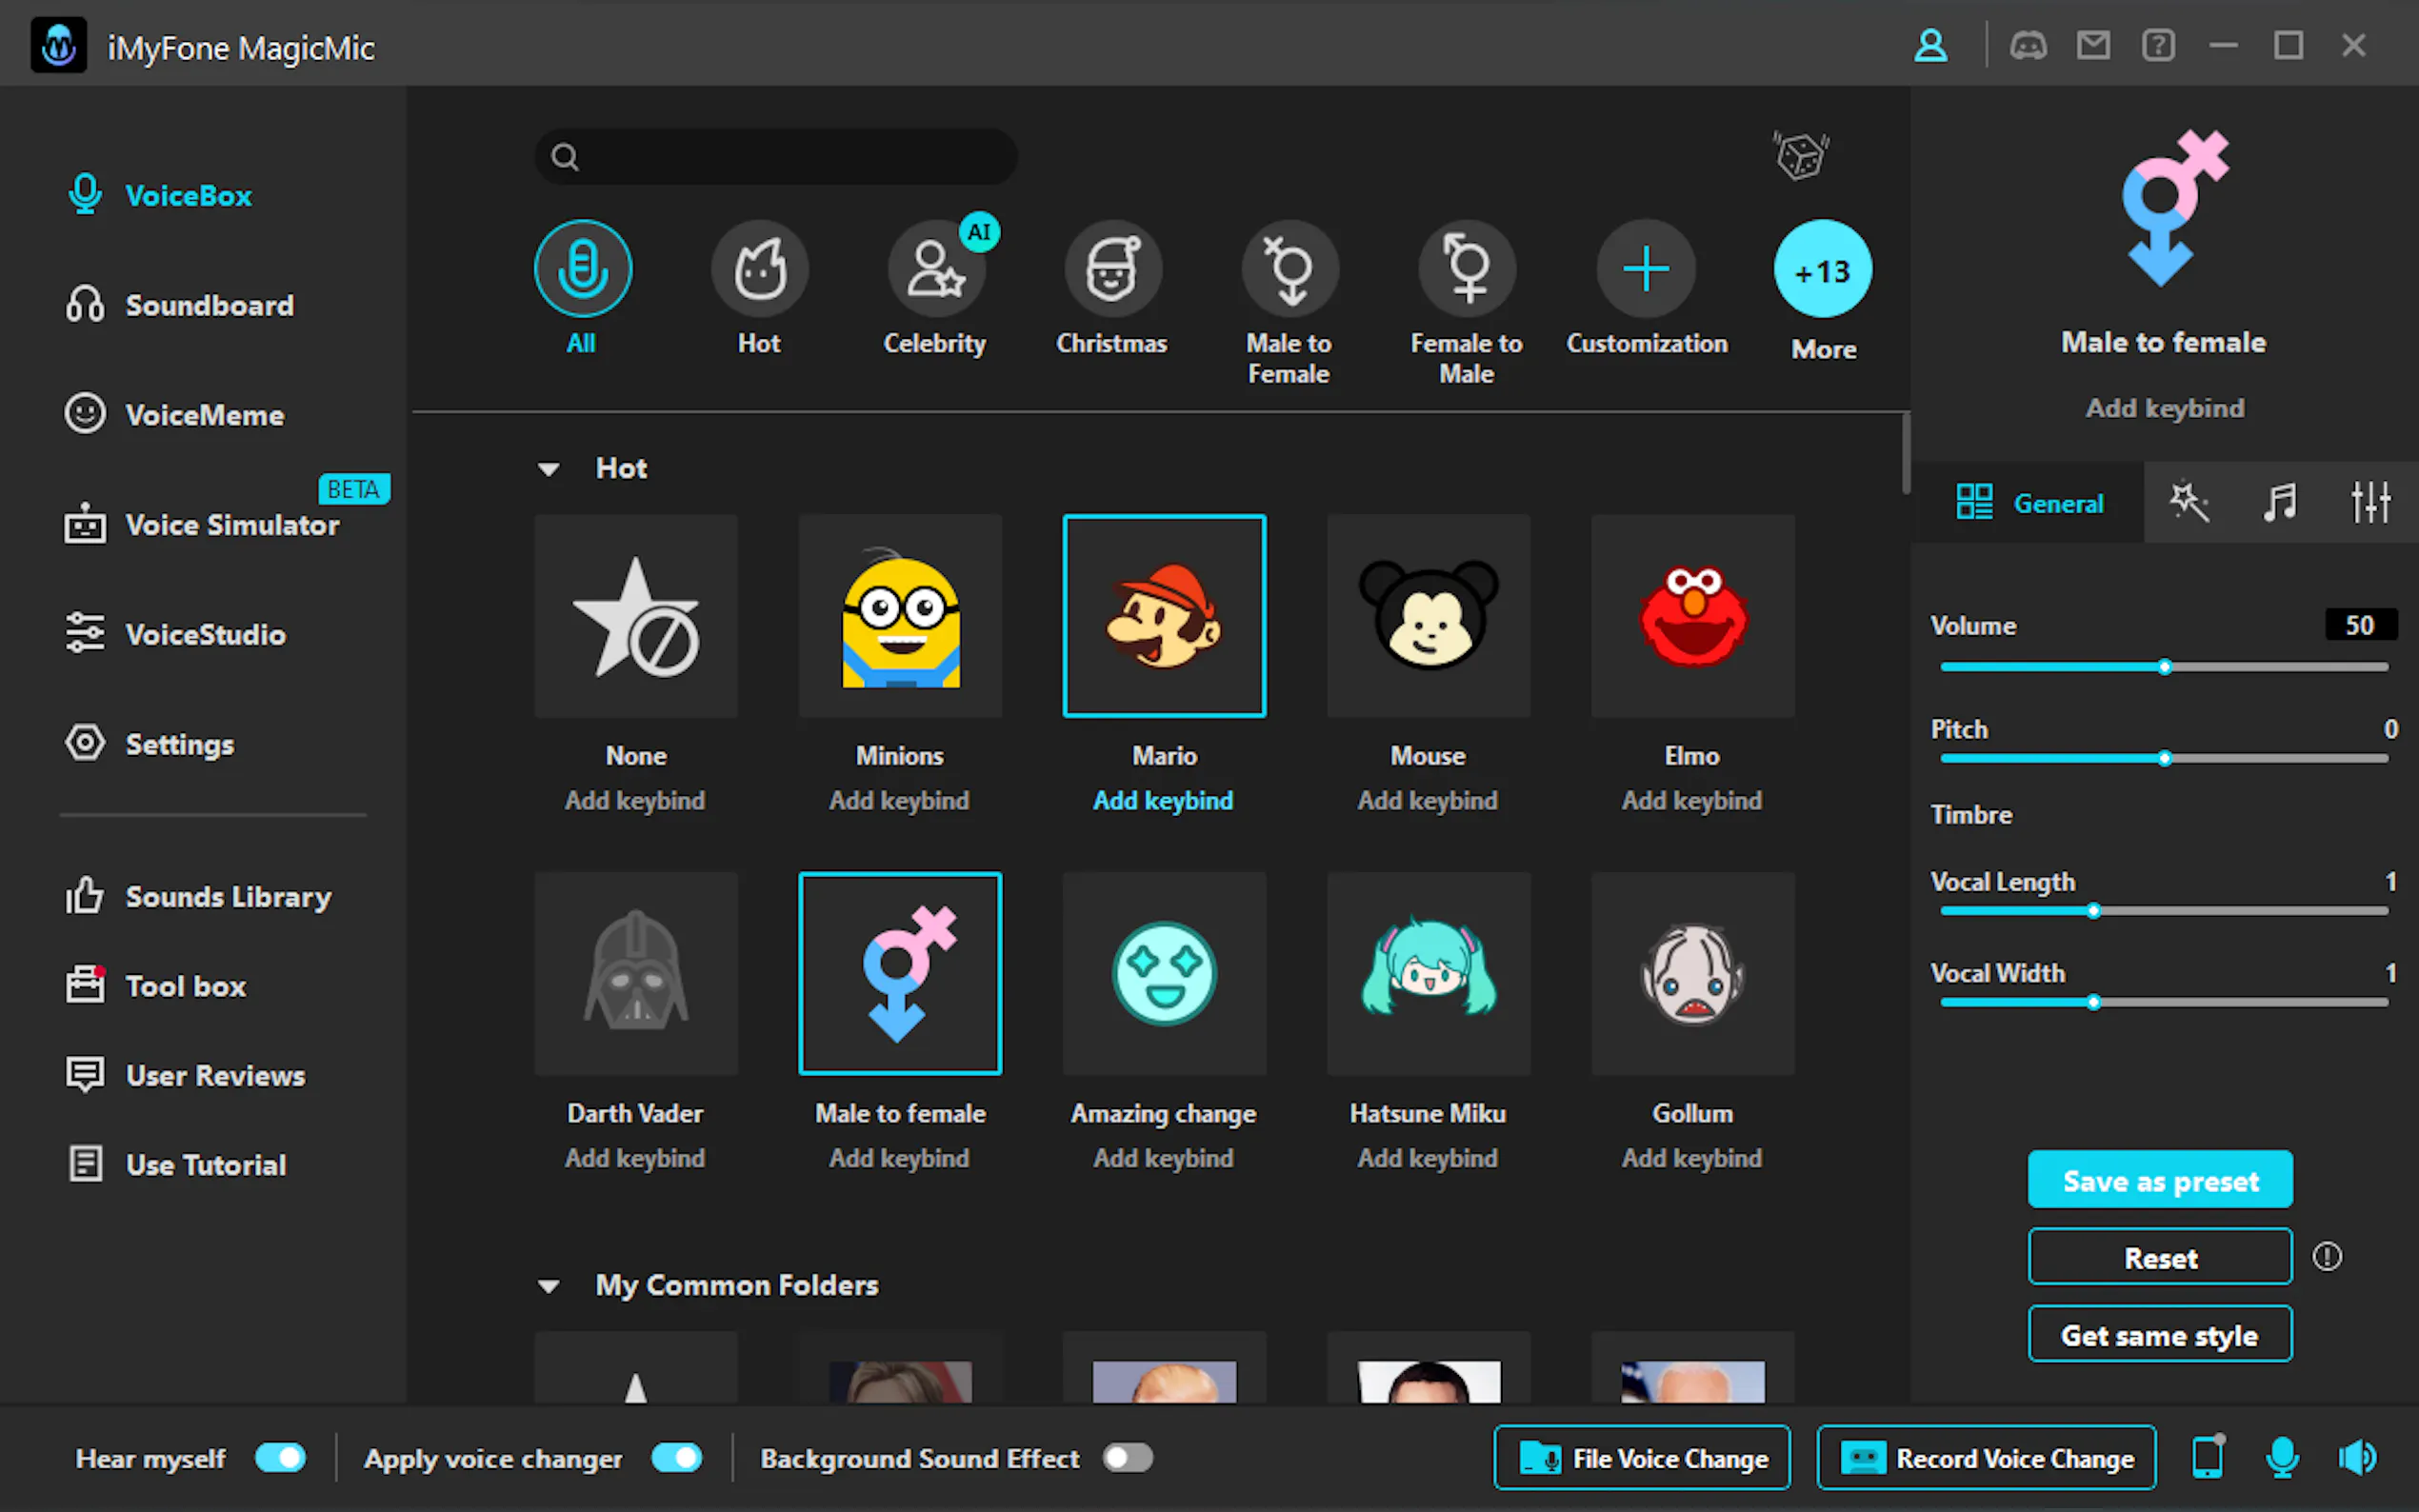Click the user account profile icon
2419x1512 pixels.
(1930, 46)
